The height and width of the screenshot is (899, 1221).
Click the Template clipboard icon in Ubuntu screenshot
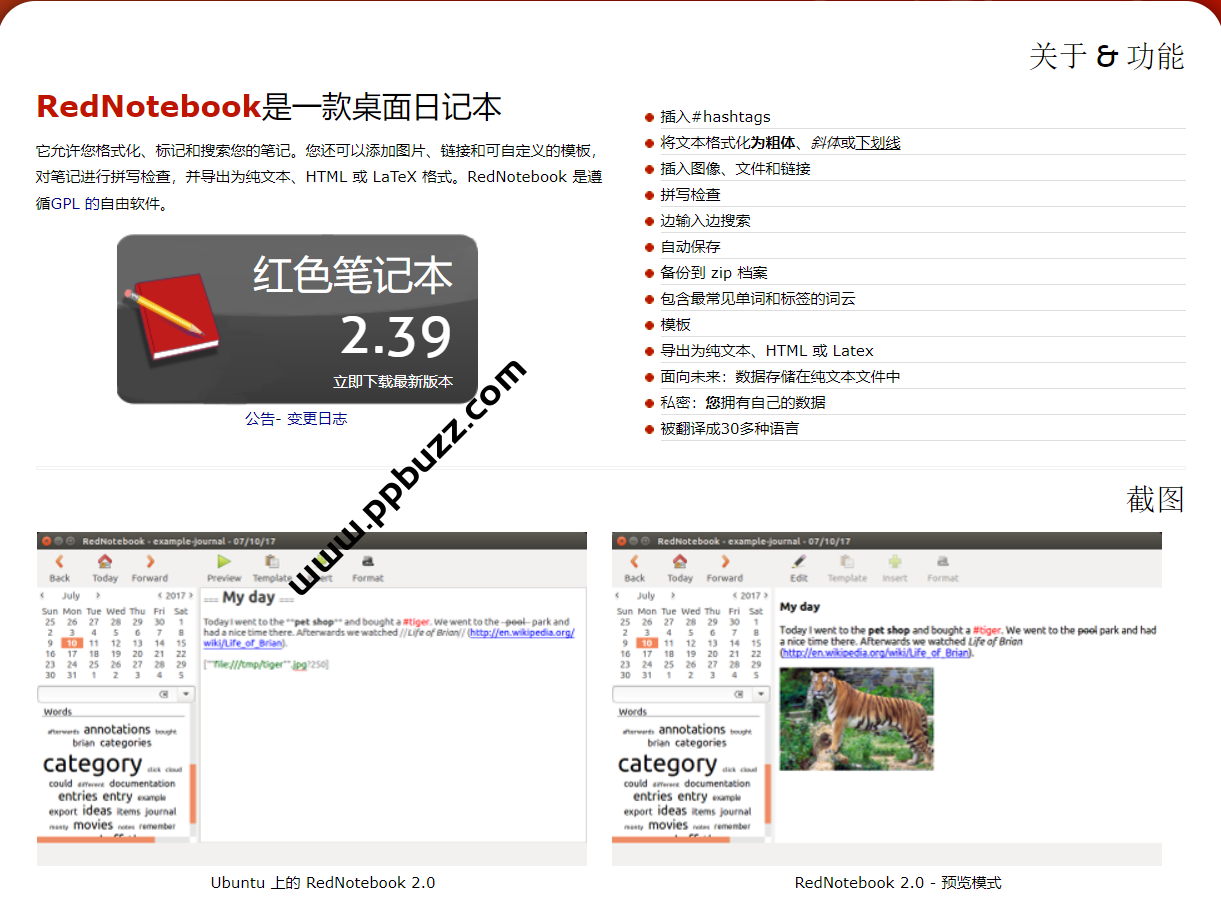click(x=271, y=562)
